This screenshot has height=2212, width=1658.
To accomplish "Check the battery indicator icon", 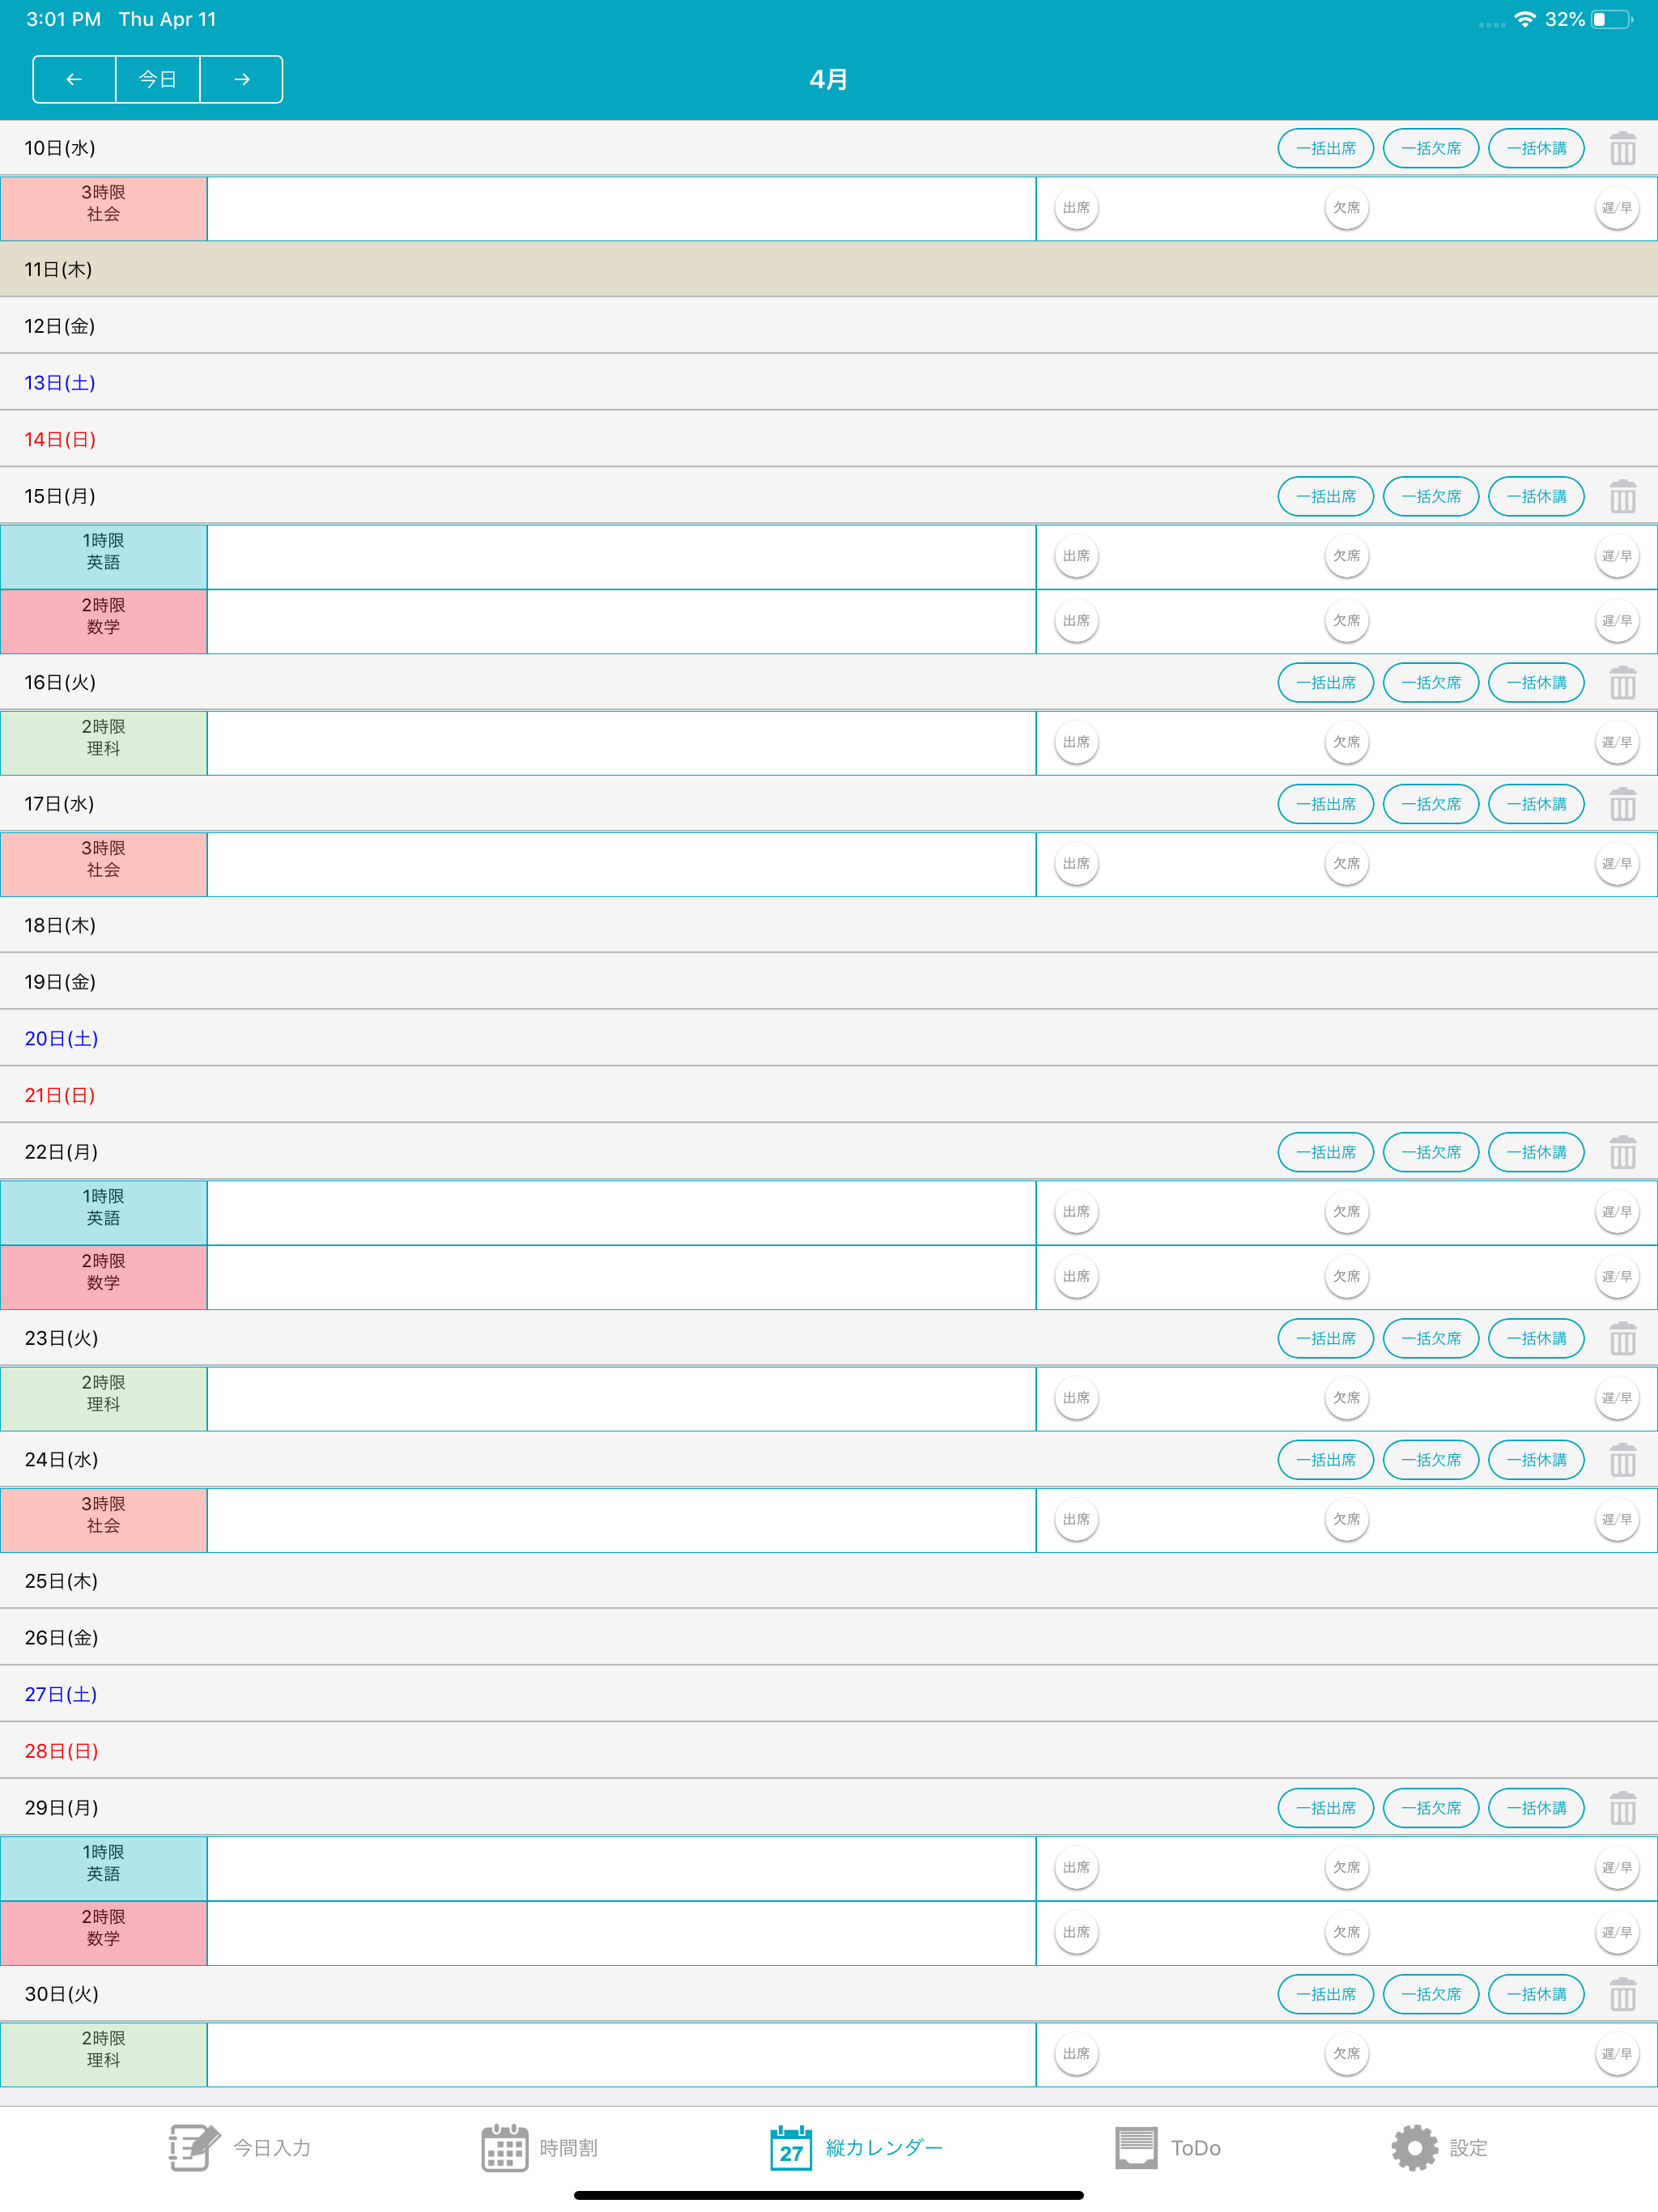I will click(1612, 20).
